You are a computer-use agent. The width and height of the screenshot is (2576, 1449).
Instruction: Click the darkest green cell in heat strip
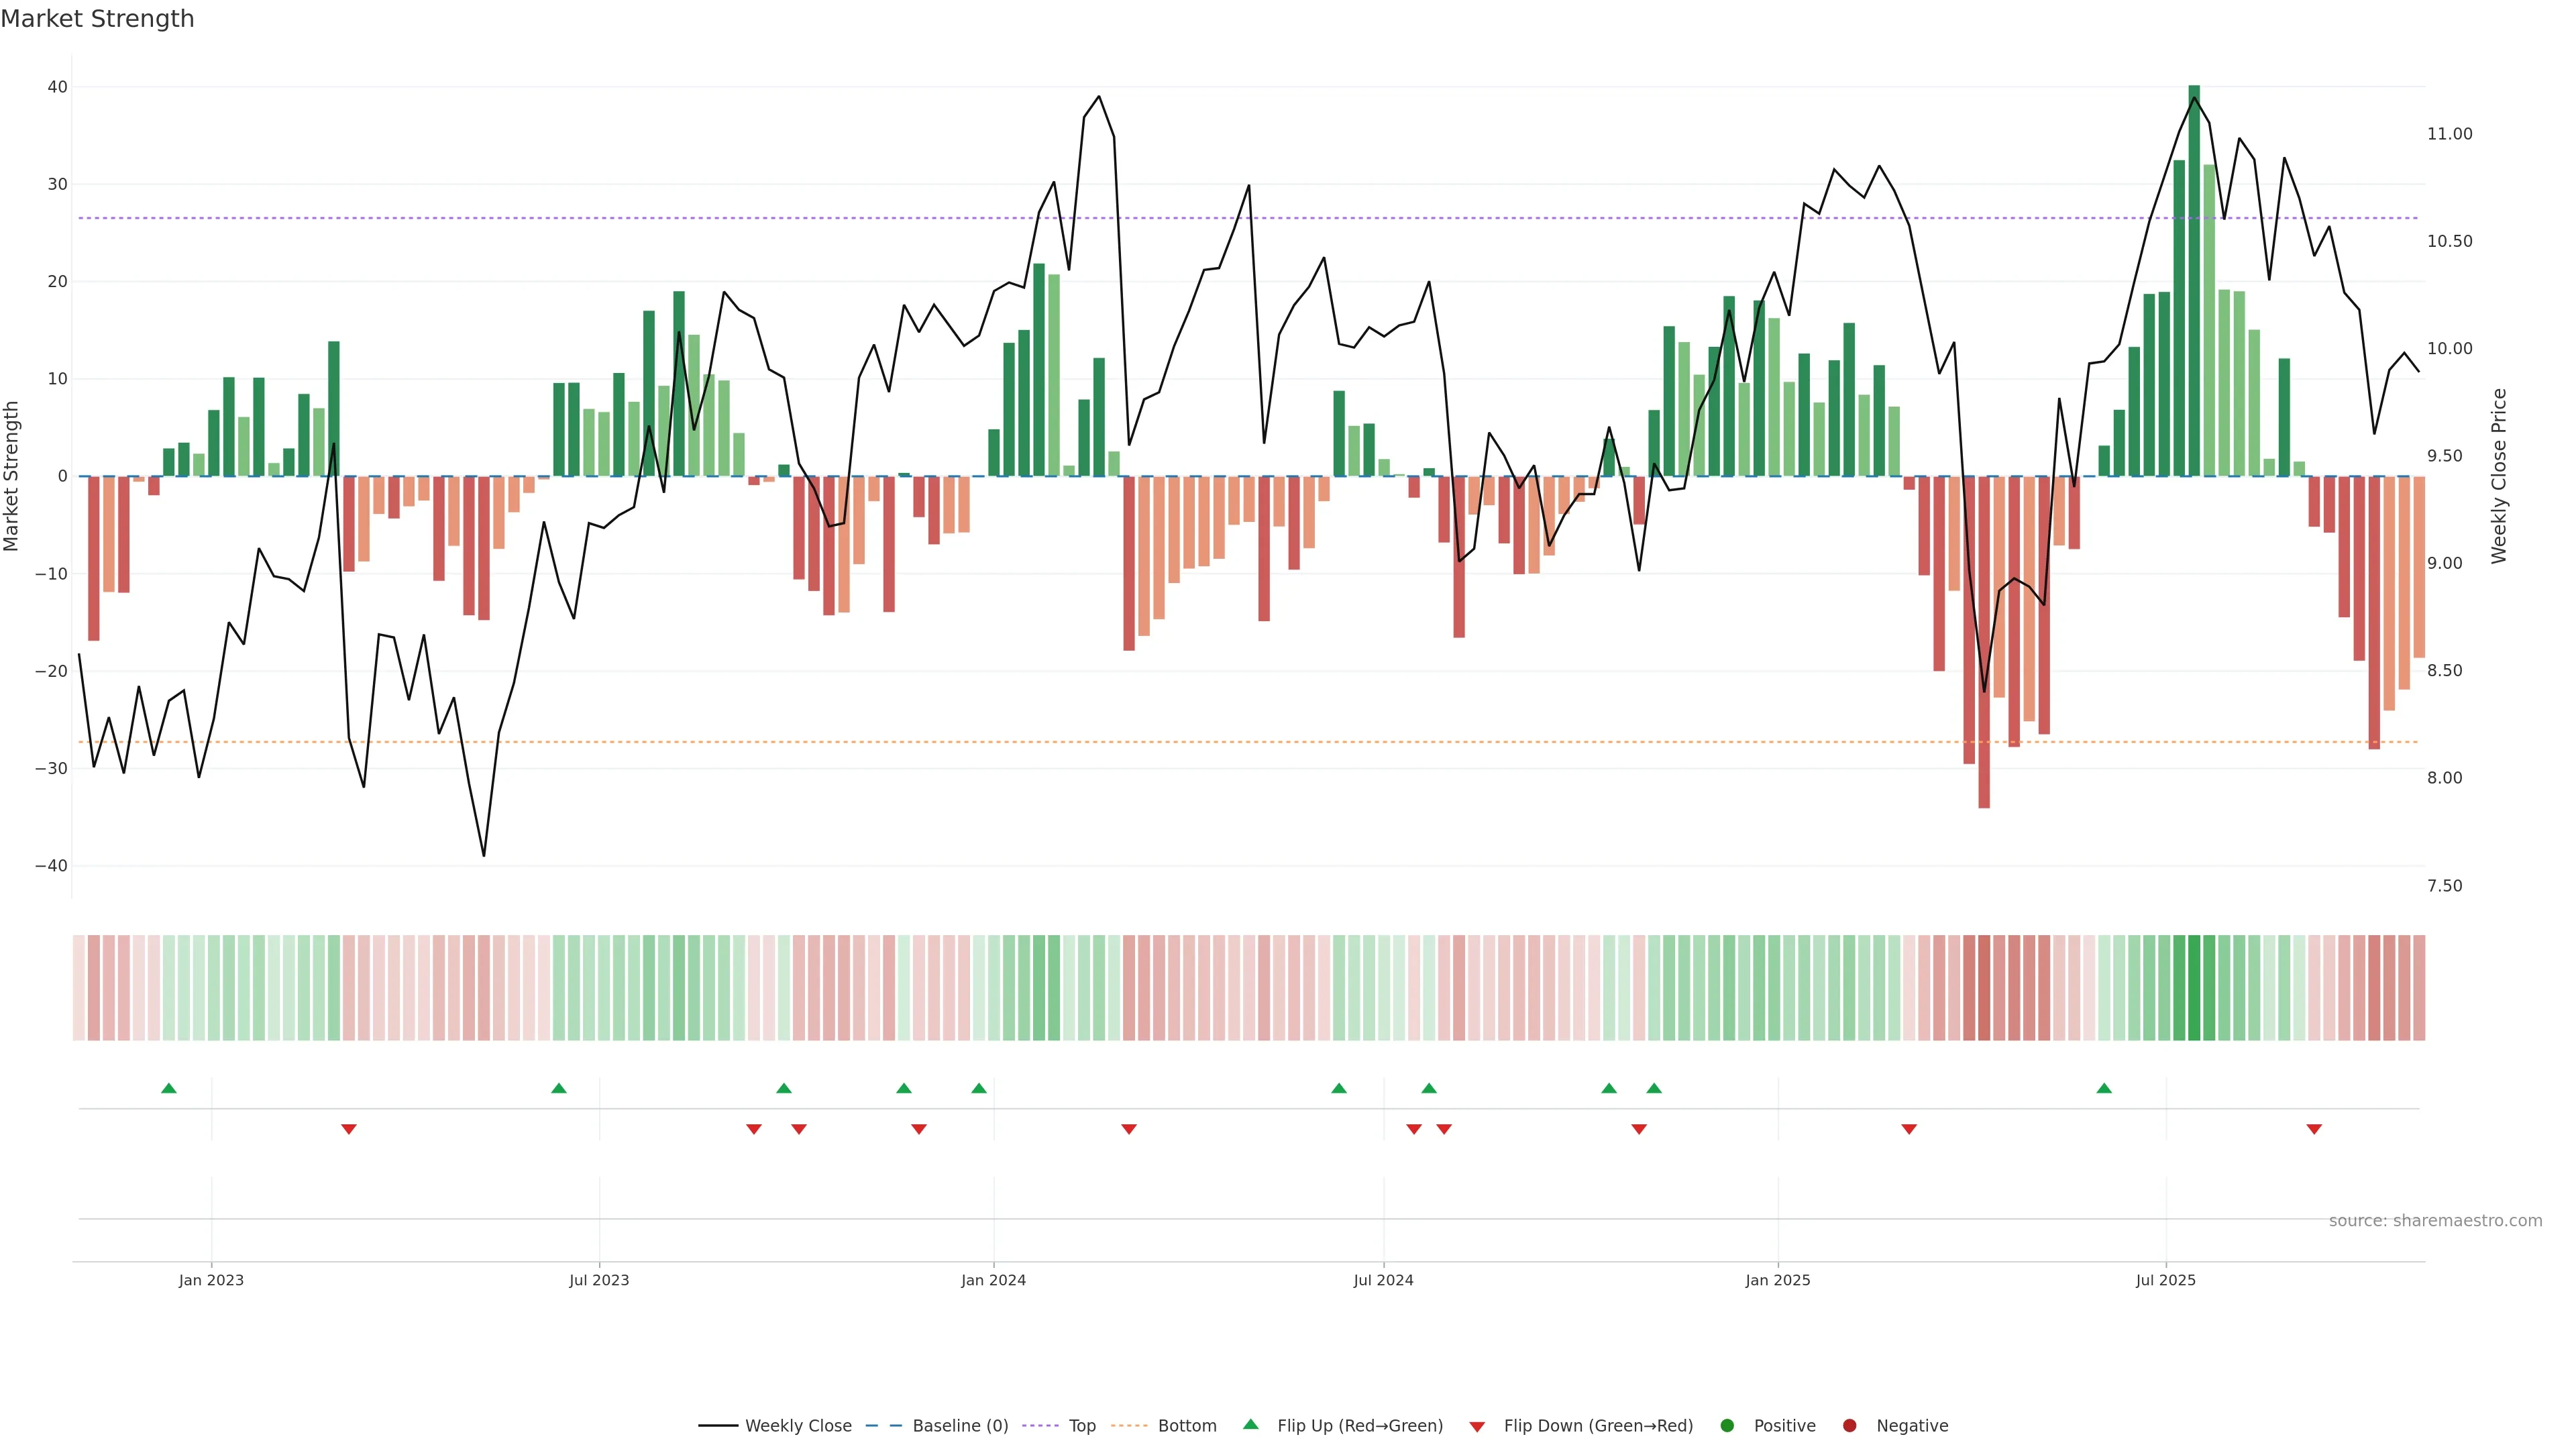tap(2194, 987)
